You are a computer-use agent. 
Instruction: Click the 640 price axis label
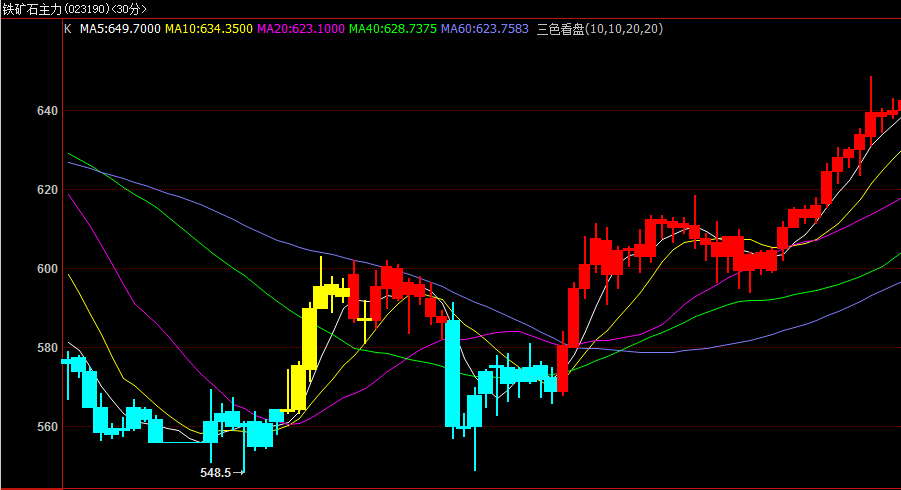47,111
